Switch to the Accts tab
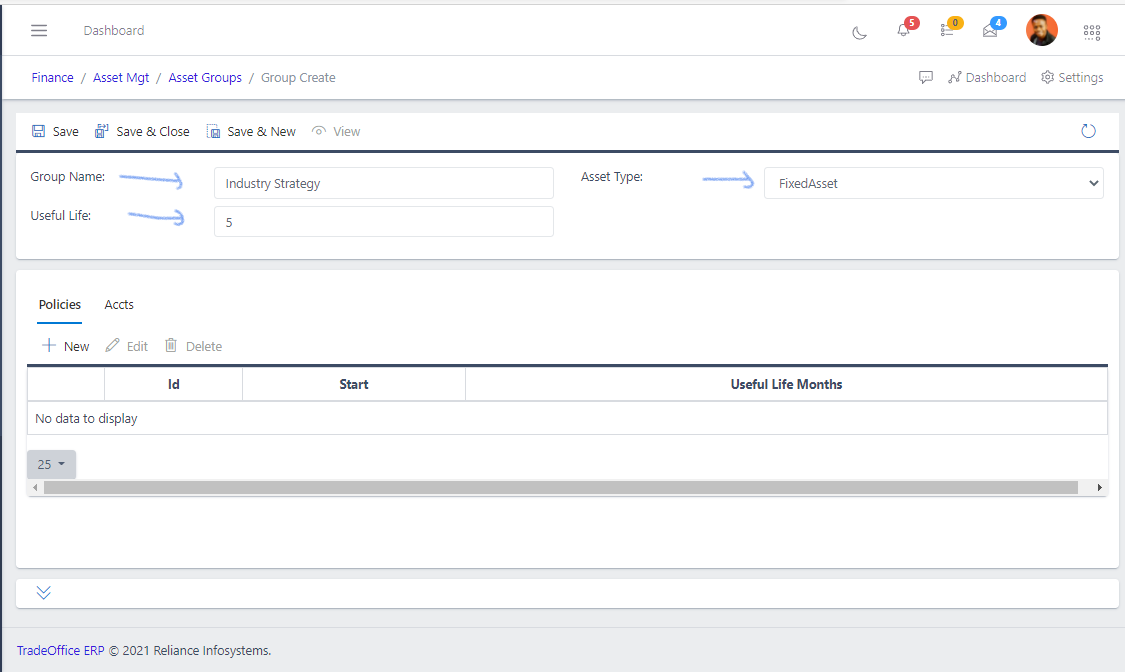1125x672 pixels. click(119, 305)
